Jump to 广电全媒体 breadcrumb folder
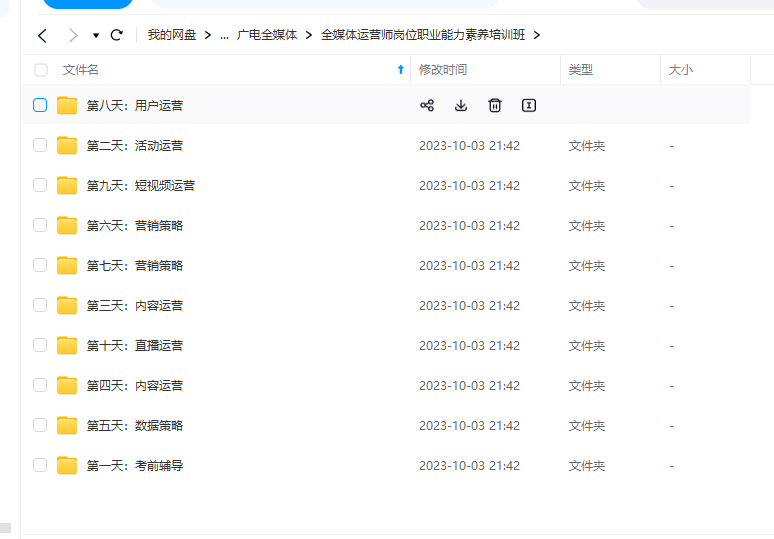This screenshot has height=539, width=774. pos(267,35)
